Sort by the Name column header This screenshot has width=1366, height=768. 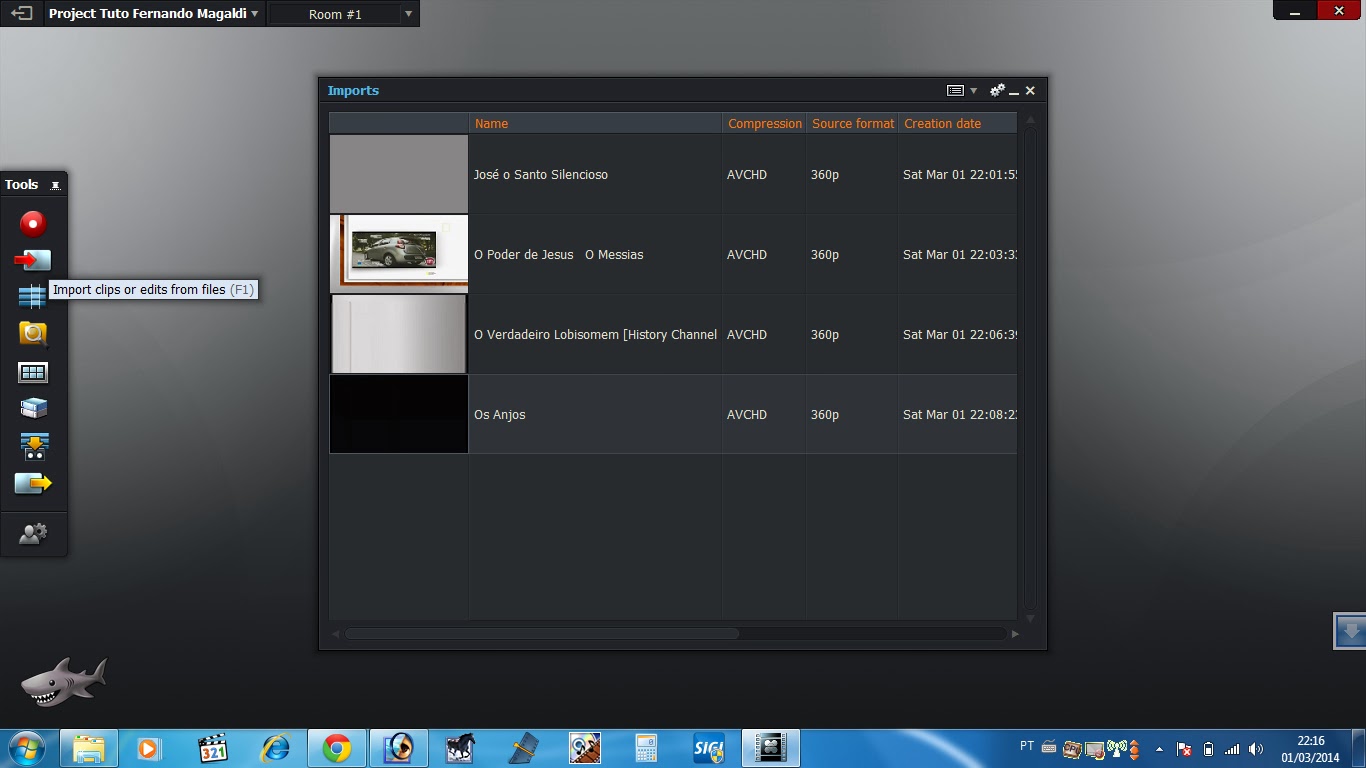click(596, 124)
